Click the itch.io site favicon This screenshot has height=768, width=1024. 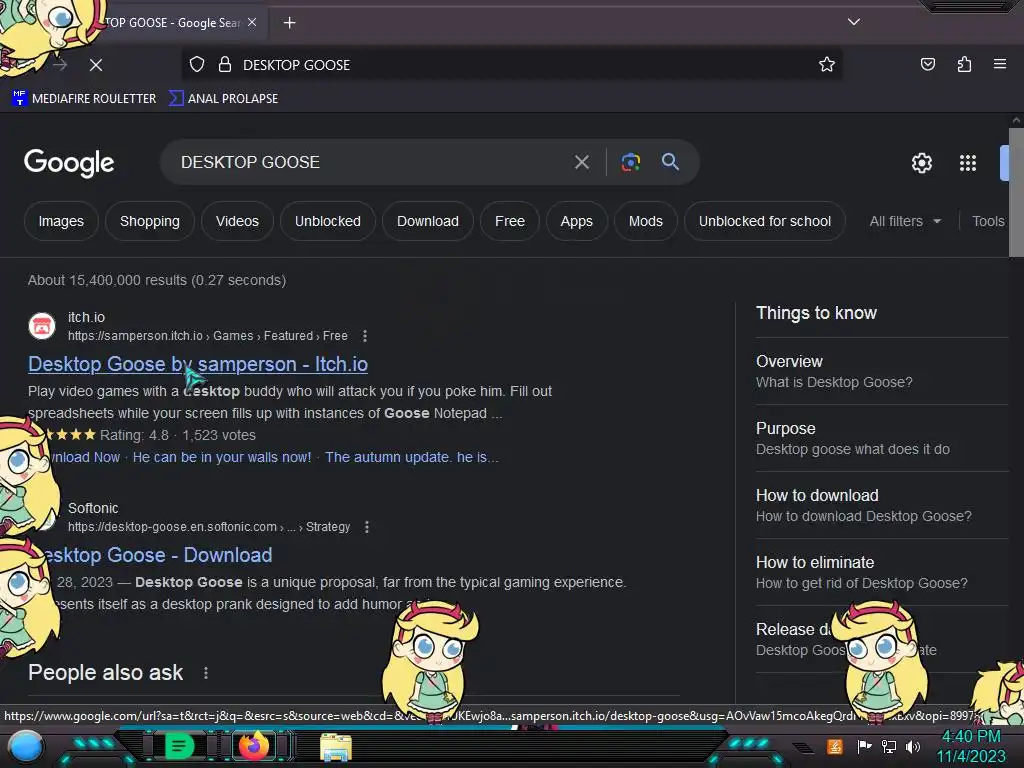pyautogui.click(x=42, y=326)
